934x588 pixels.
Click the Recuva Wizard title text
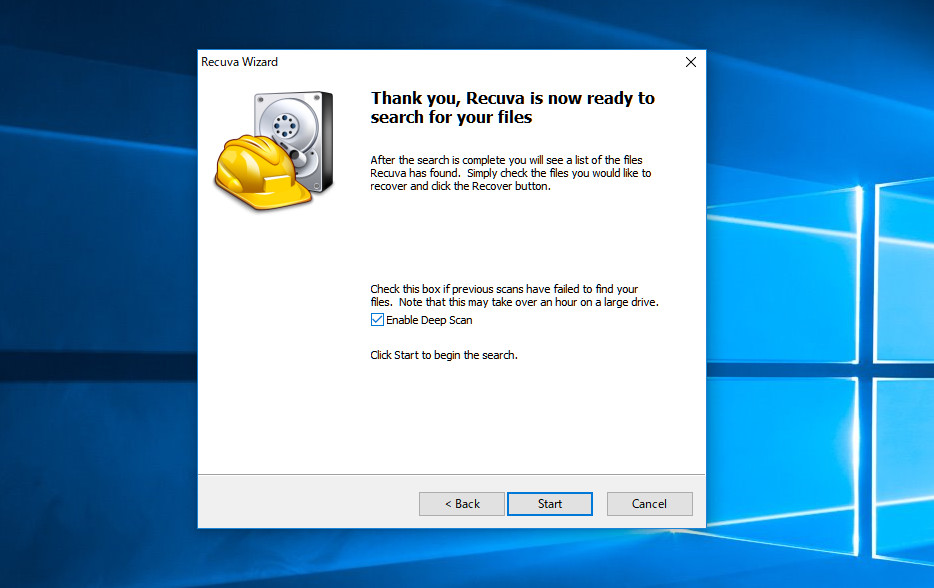pyautogui.click(x=239, y=62)
